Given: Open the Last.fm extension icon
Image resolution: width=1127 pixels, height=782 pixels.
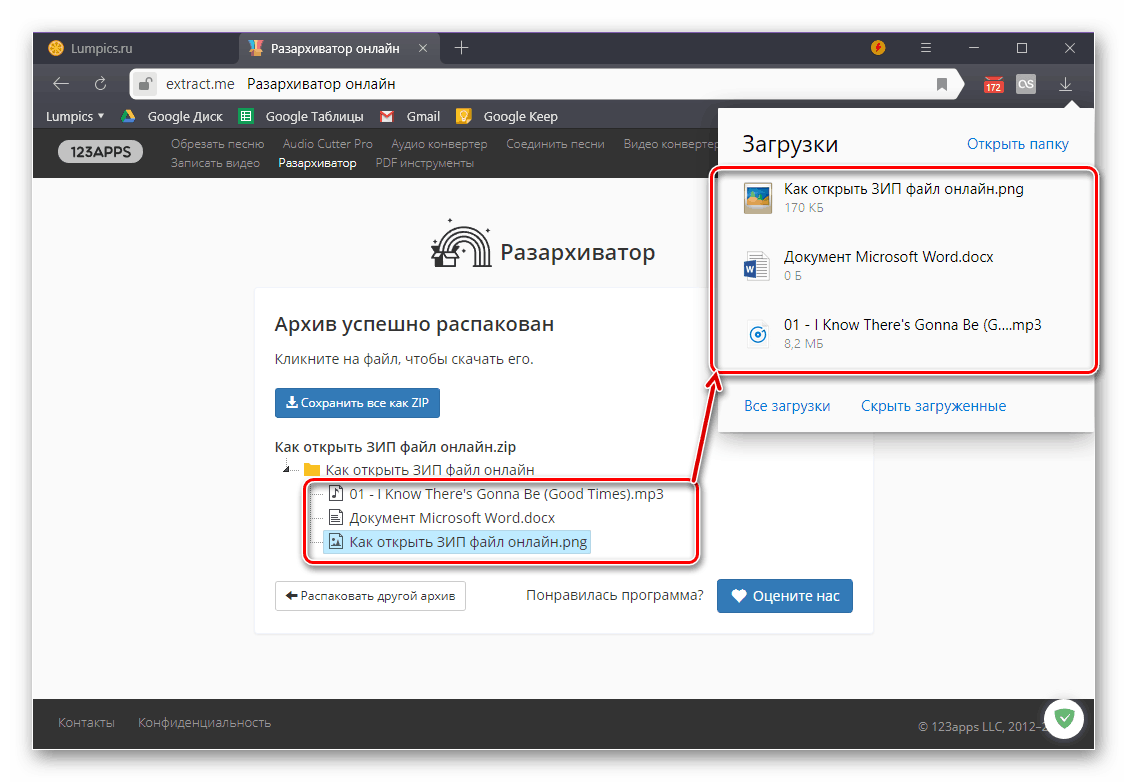Looking at the screenshot, I should (1026, 84).
